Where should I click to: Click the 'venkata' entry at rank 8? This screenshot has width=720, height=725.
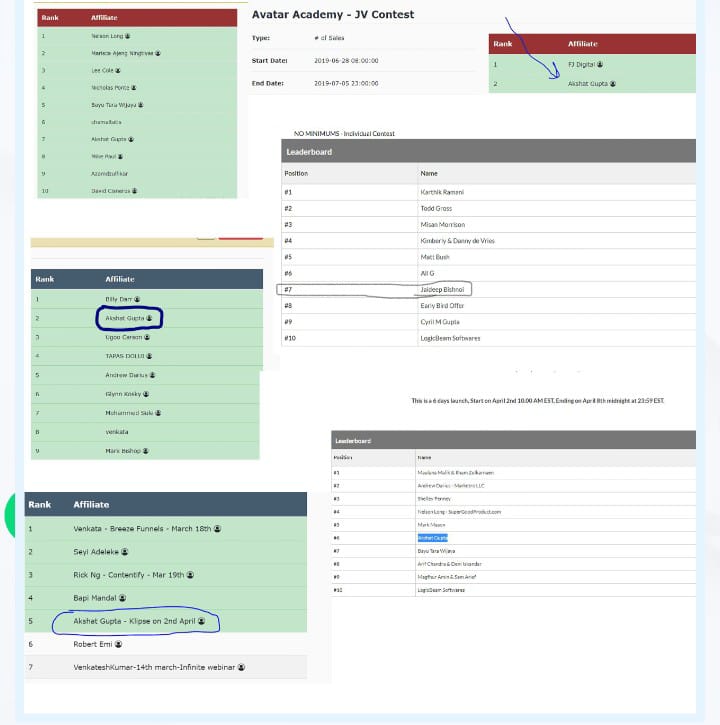(117, 432)
